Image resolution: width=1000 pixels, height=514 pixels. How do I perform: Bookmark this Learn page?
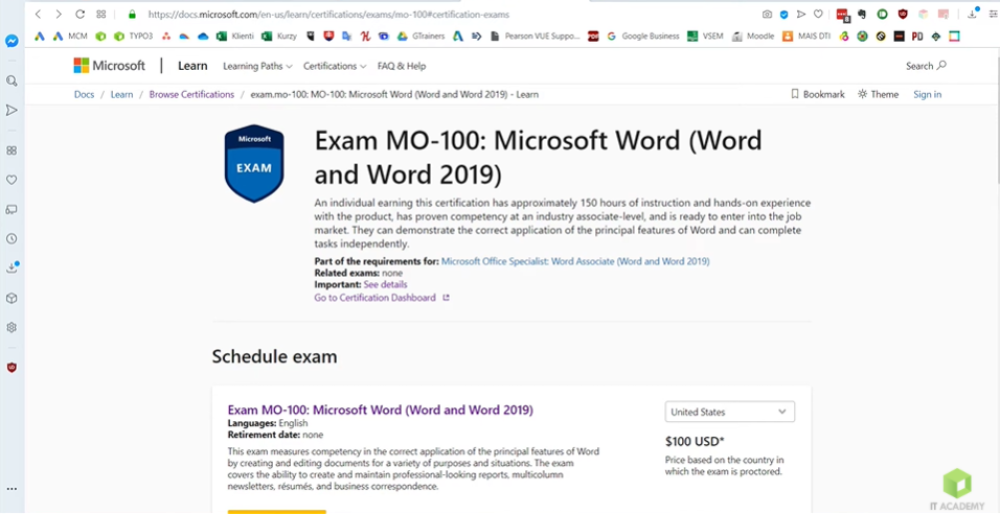tap(817, 94)
